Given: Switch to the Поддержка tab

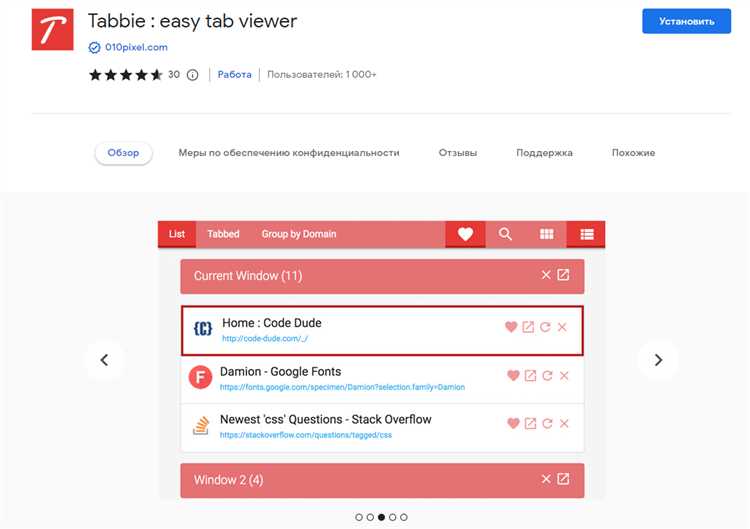Looking at the screenshot, I should (544, 153).
